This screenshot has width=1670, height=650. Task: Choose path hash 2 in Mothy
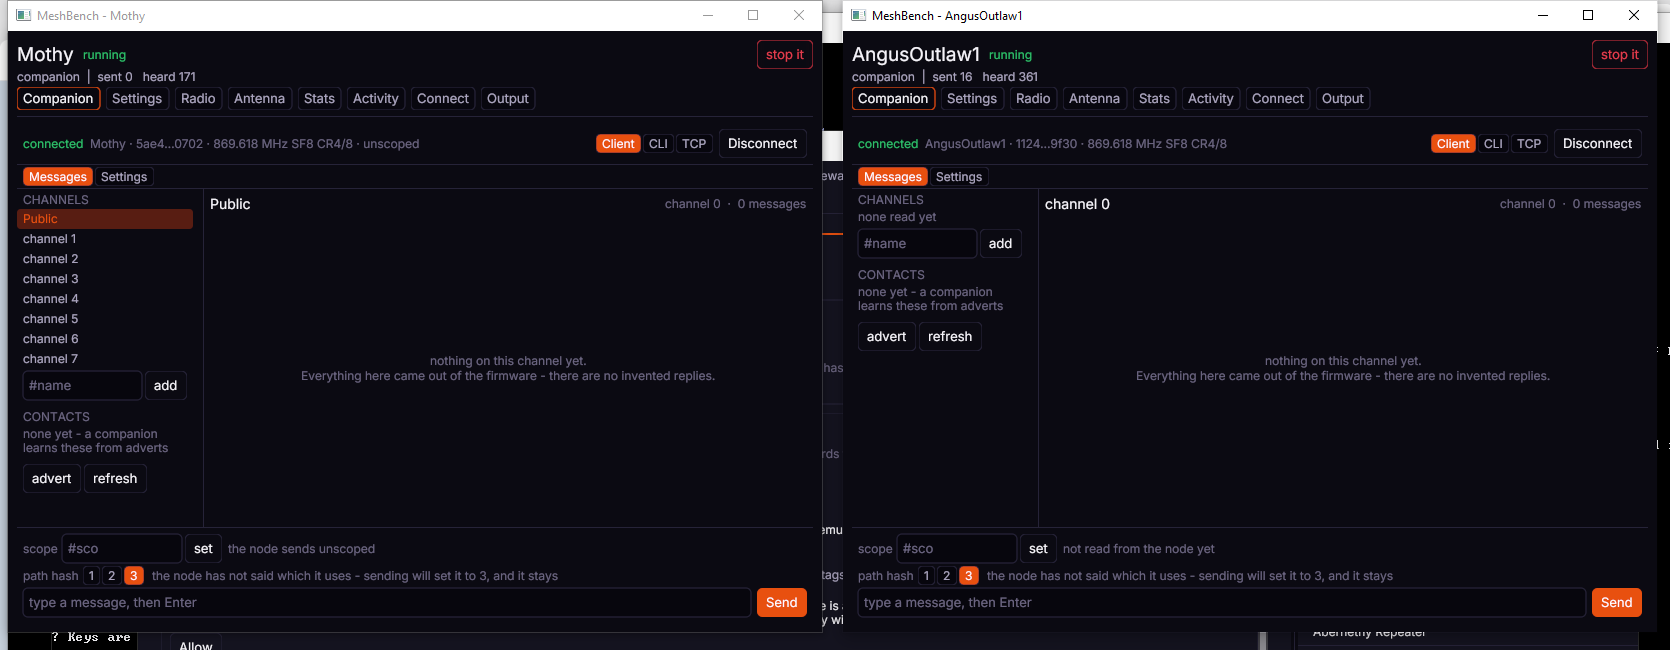click(112, 576)
